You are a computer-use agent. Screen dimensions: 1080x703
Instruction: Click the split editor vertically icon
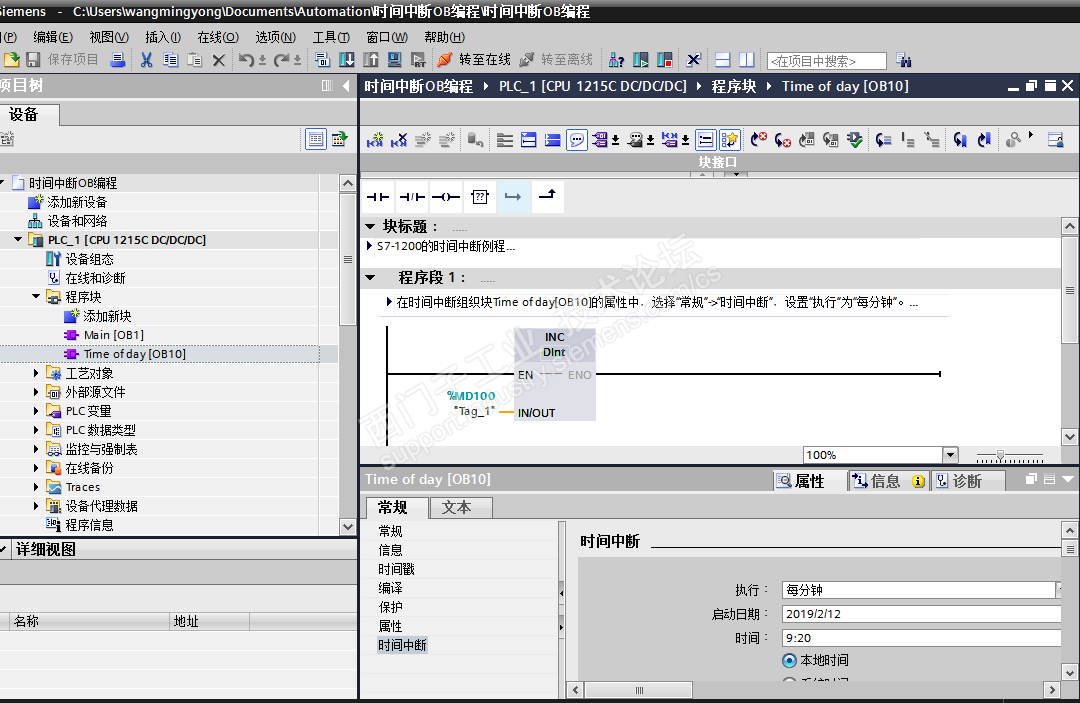coord(747,60)
